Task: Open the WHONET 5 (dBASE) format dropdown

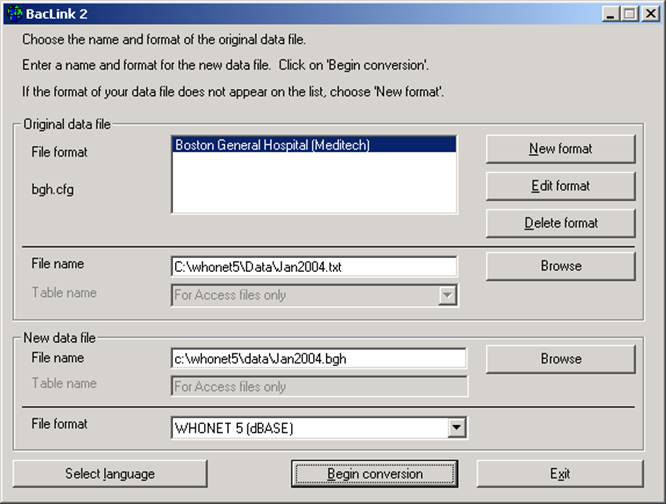Action: (457, 428)
